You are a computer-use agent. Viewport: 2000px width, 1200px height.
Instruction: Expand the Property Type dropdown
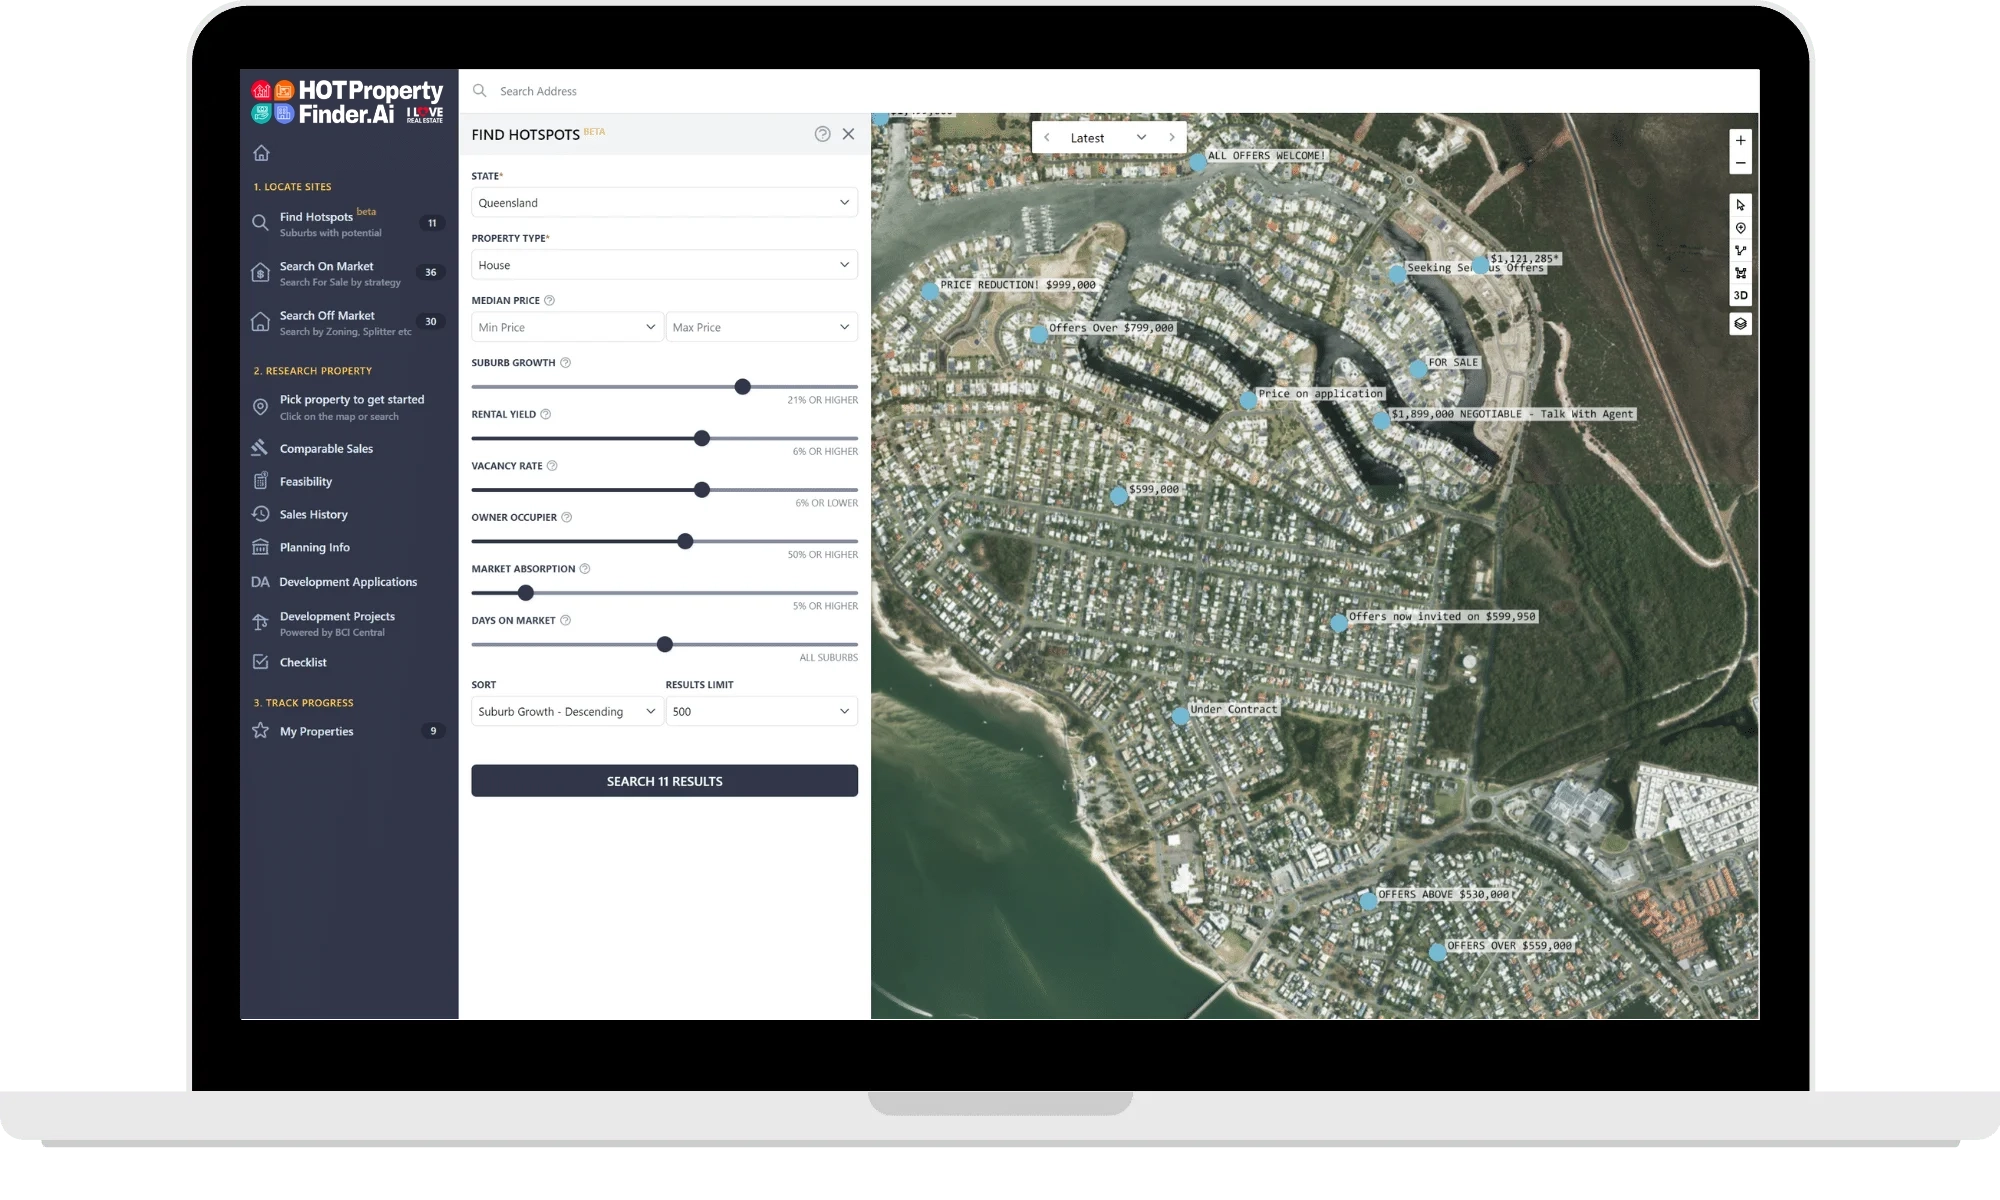pyautogui.click(x=664, y=265)
